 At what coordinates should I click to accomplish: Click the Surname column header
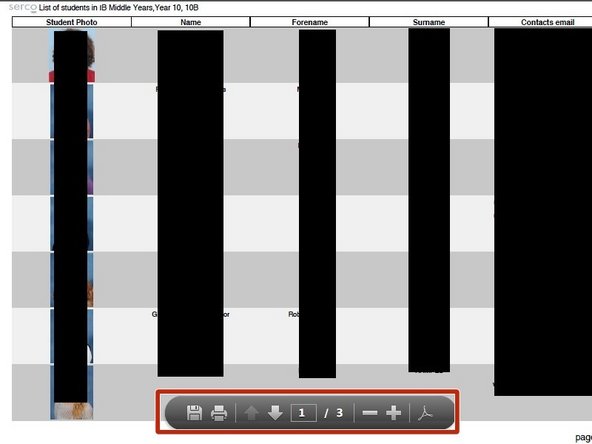[x=429, y=22]
